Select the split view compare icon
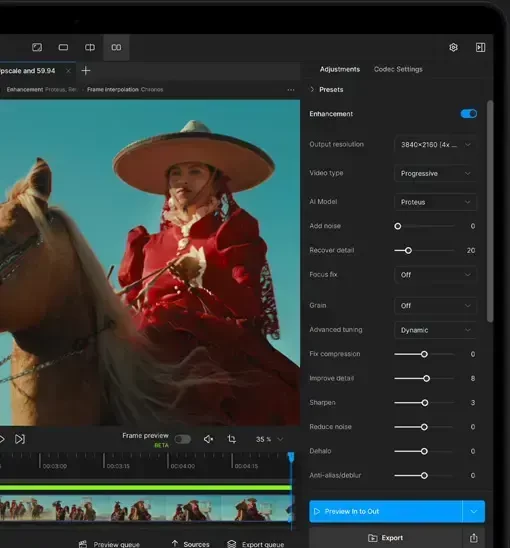Screen dimensions: 510x548 click(x=90, y=47)
